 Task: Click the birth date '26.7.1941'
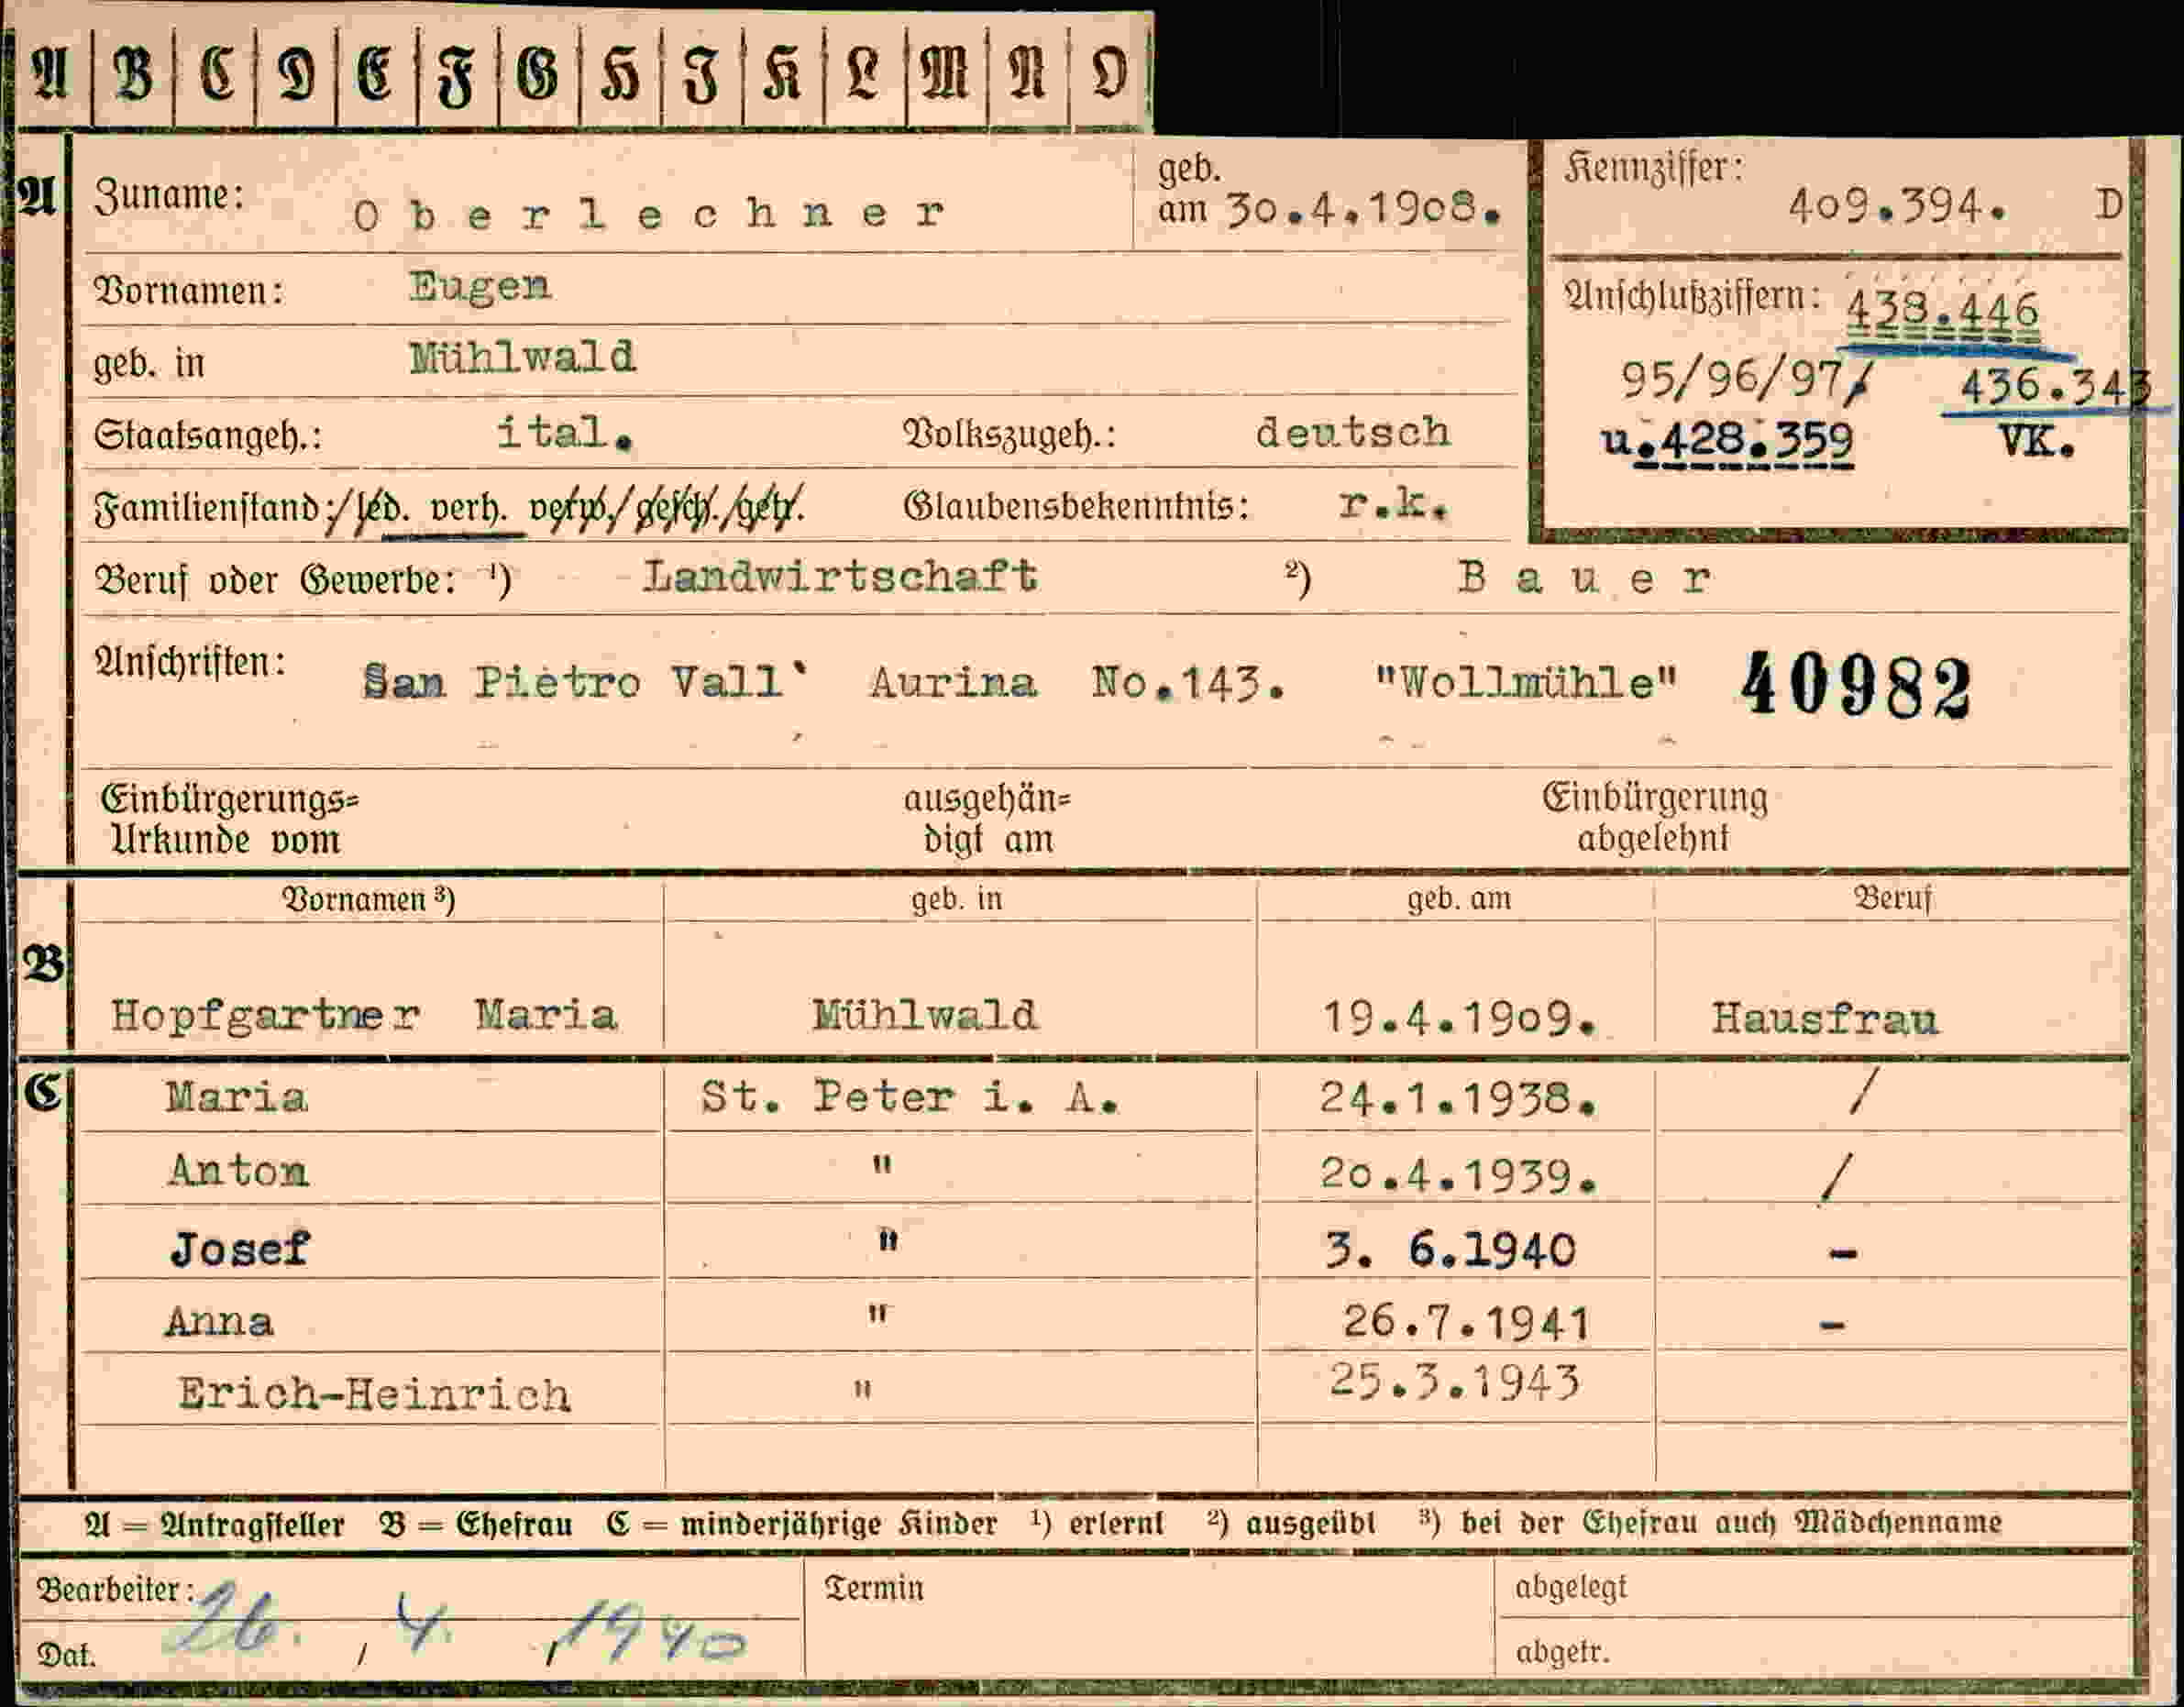[x=1466, y=1322]
